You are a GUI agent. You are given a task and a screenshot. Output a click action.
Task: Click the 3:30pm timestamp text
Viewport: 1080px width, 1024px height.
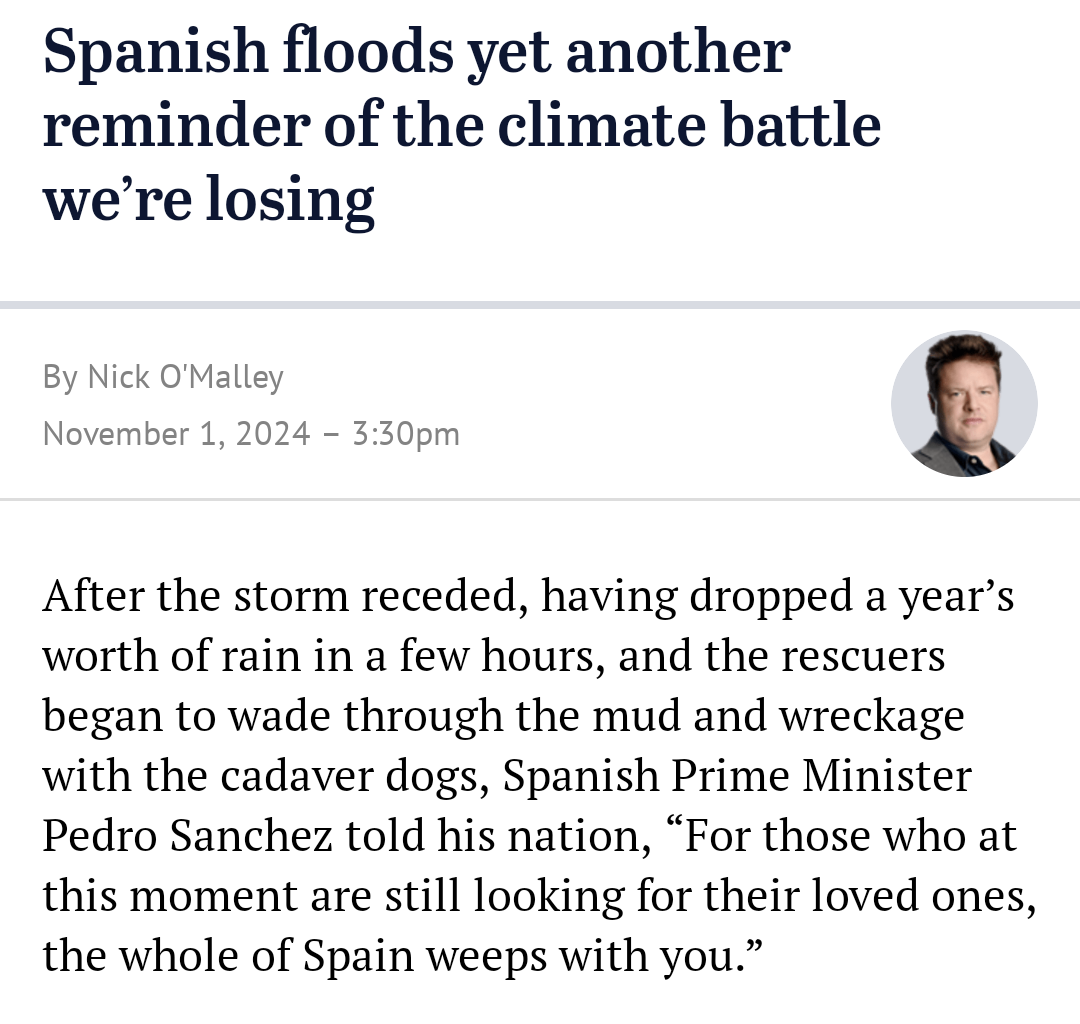click(x=406, y=435)
